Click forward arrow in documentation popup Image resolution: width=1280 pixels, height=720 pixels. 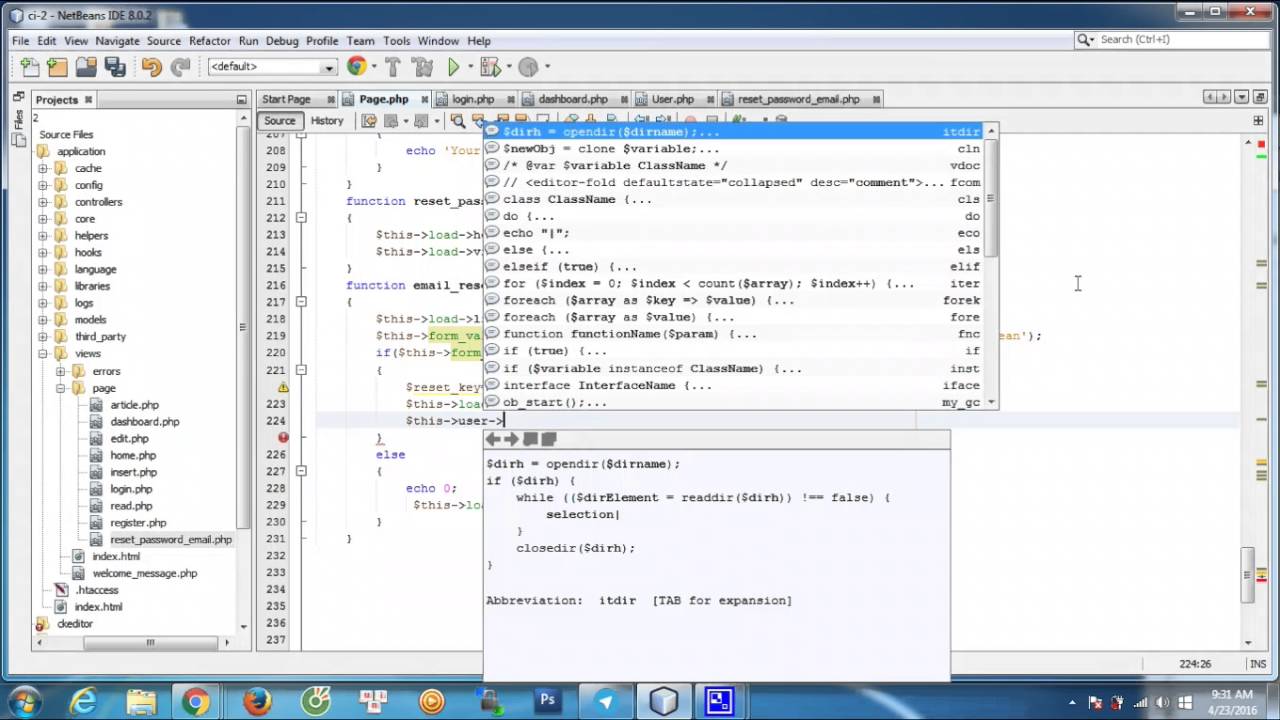tap(511, 439)
